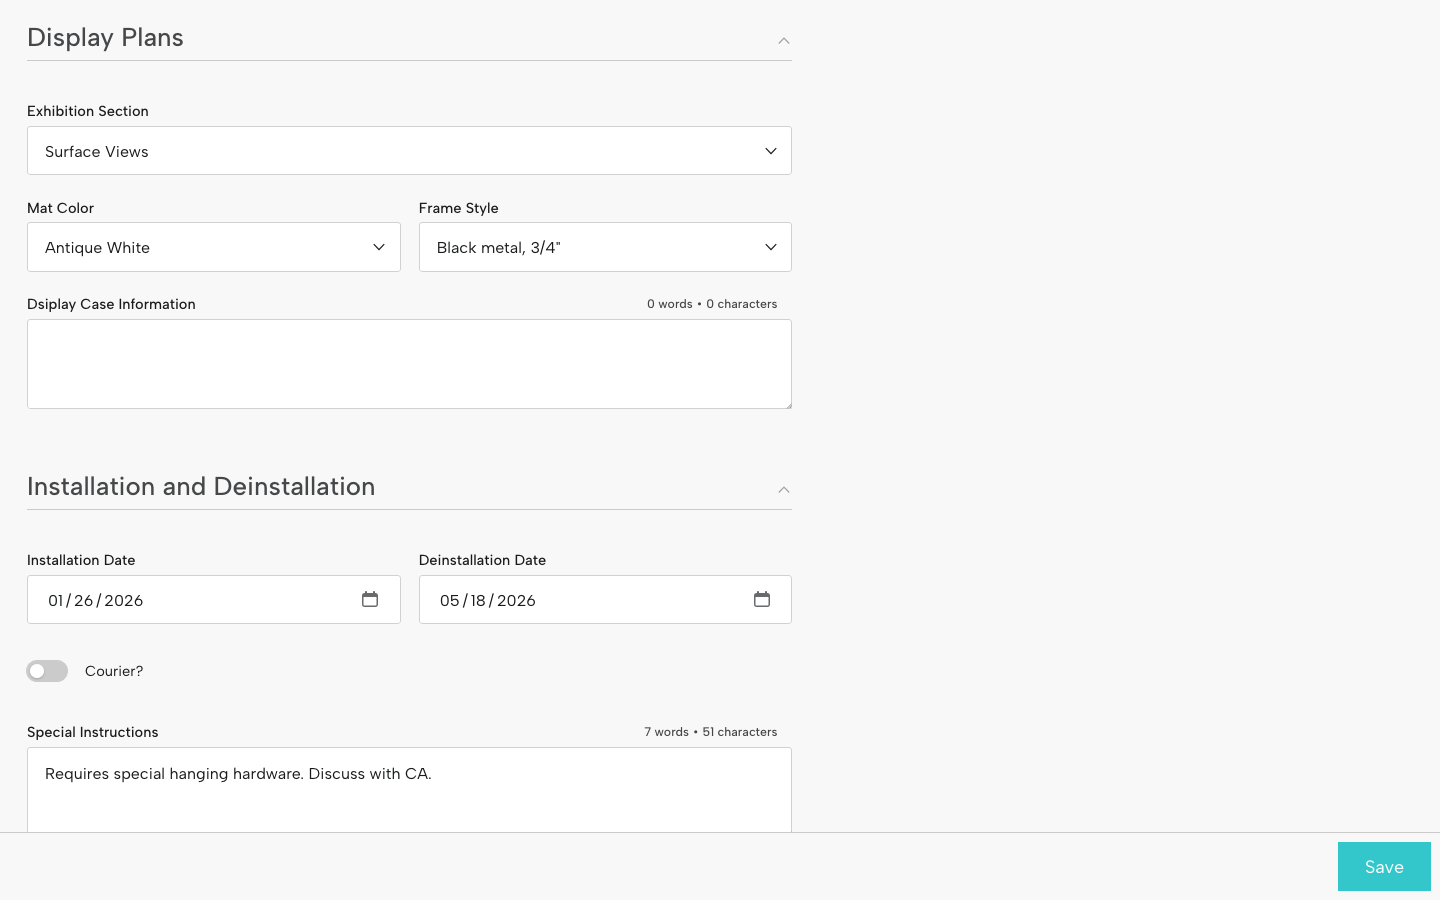1440x900 pixels.
Task: Open the Exhibition Section dropdown showing Surface Views
Action: click(400, 150)
